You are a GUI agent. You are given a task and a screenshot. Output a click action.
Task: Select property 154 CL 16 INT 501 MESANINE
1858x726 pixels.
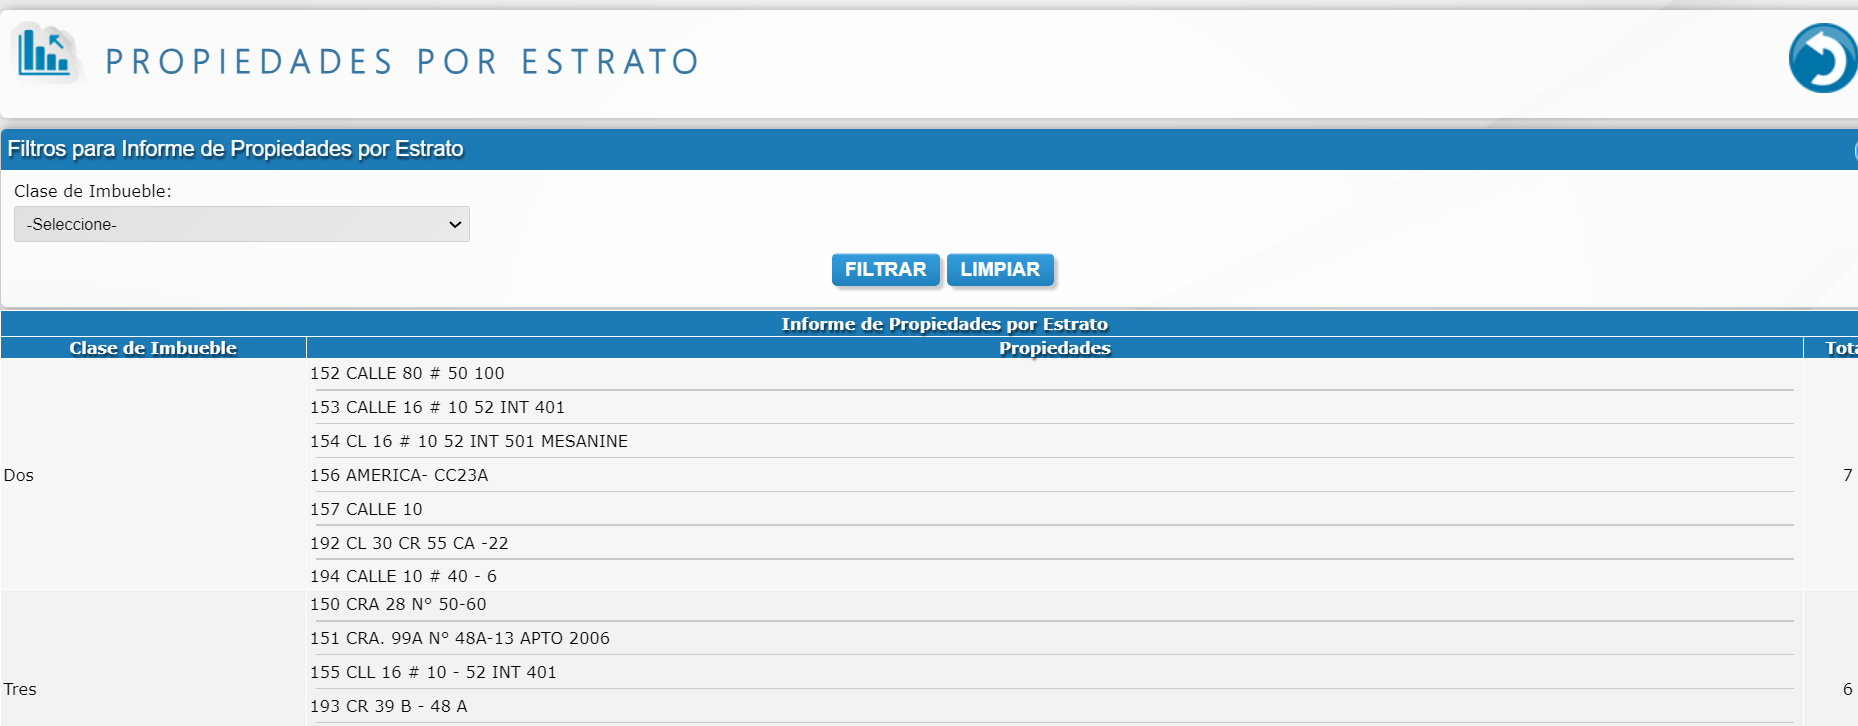(x=469, y=441)
